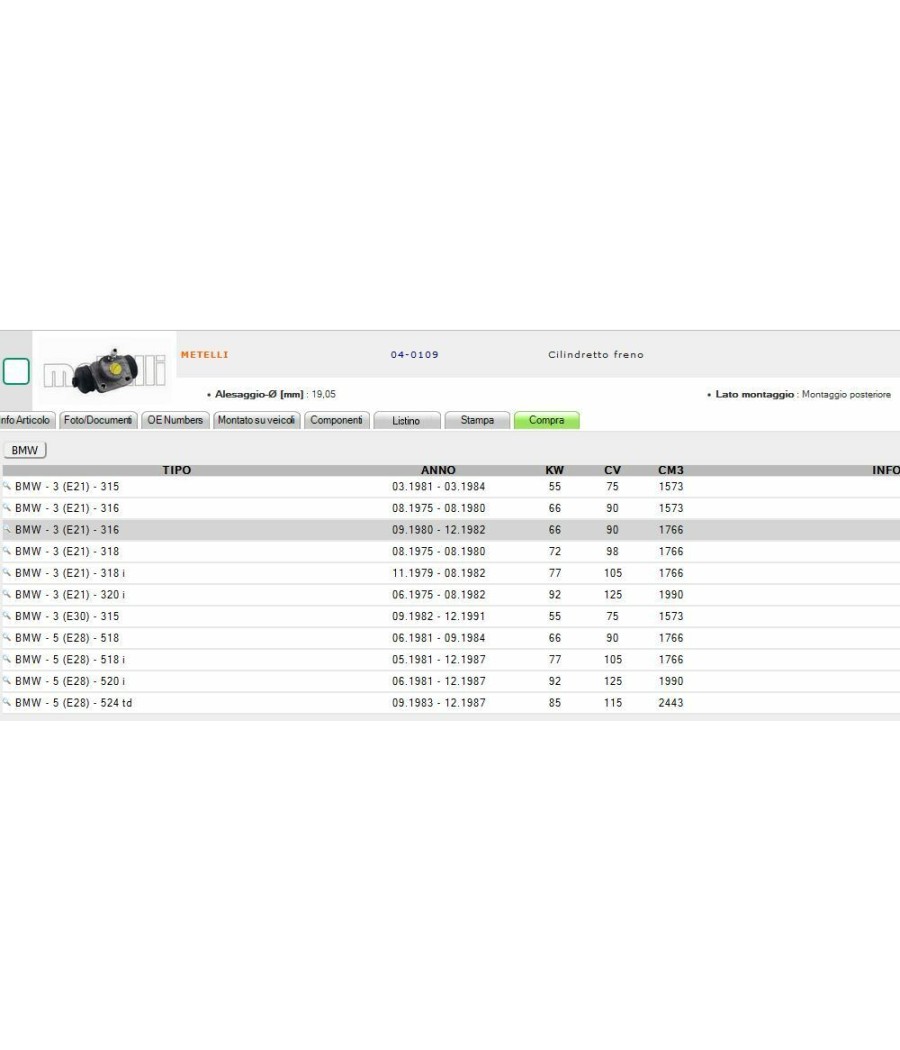This screenshot has width=900, height=1050.
Task: Select row text BMW - 5 (E28) - 520 i
Action: tap(70, 681)
